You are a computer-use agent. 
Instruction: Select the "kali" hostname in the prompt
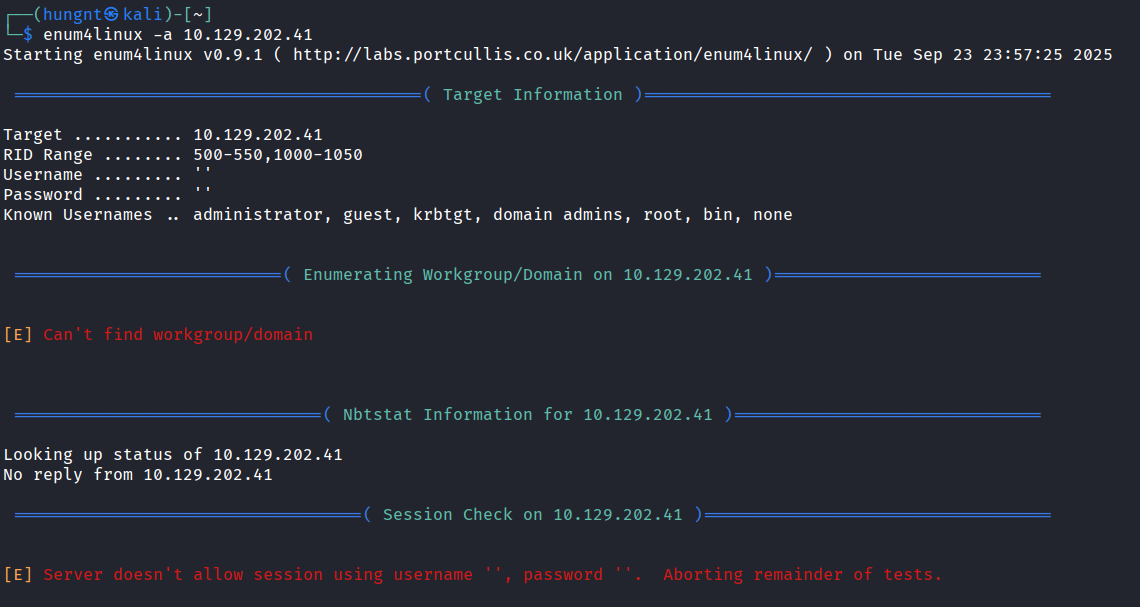coord(142,14)
